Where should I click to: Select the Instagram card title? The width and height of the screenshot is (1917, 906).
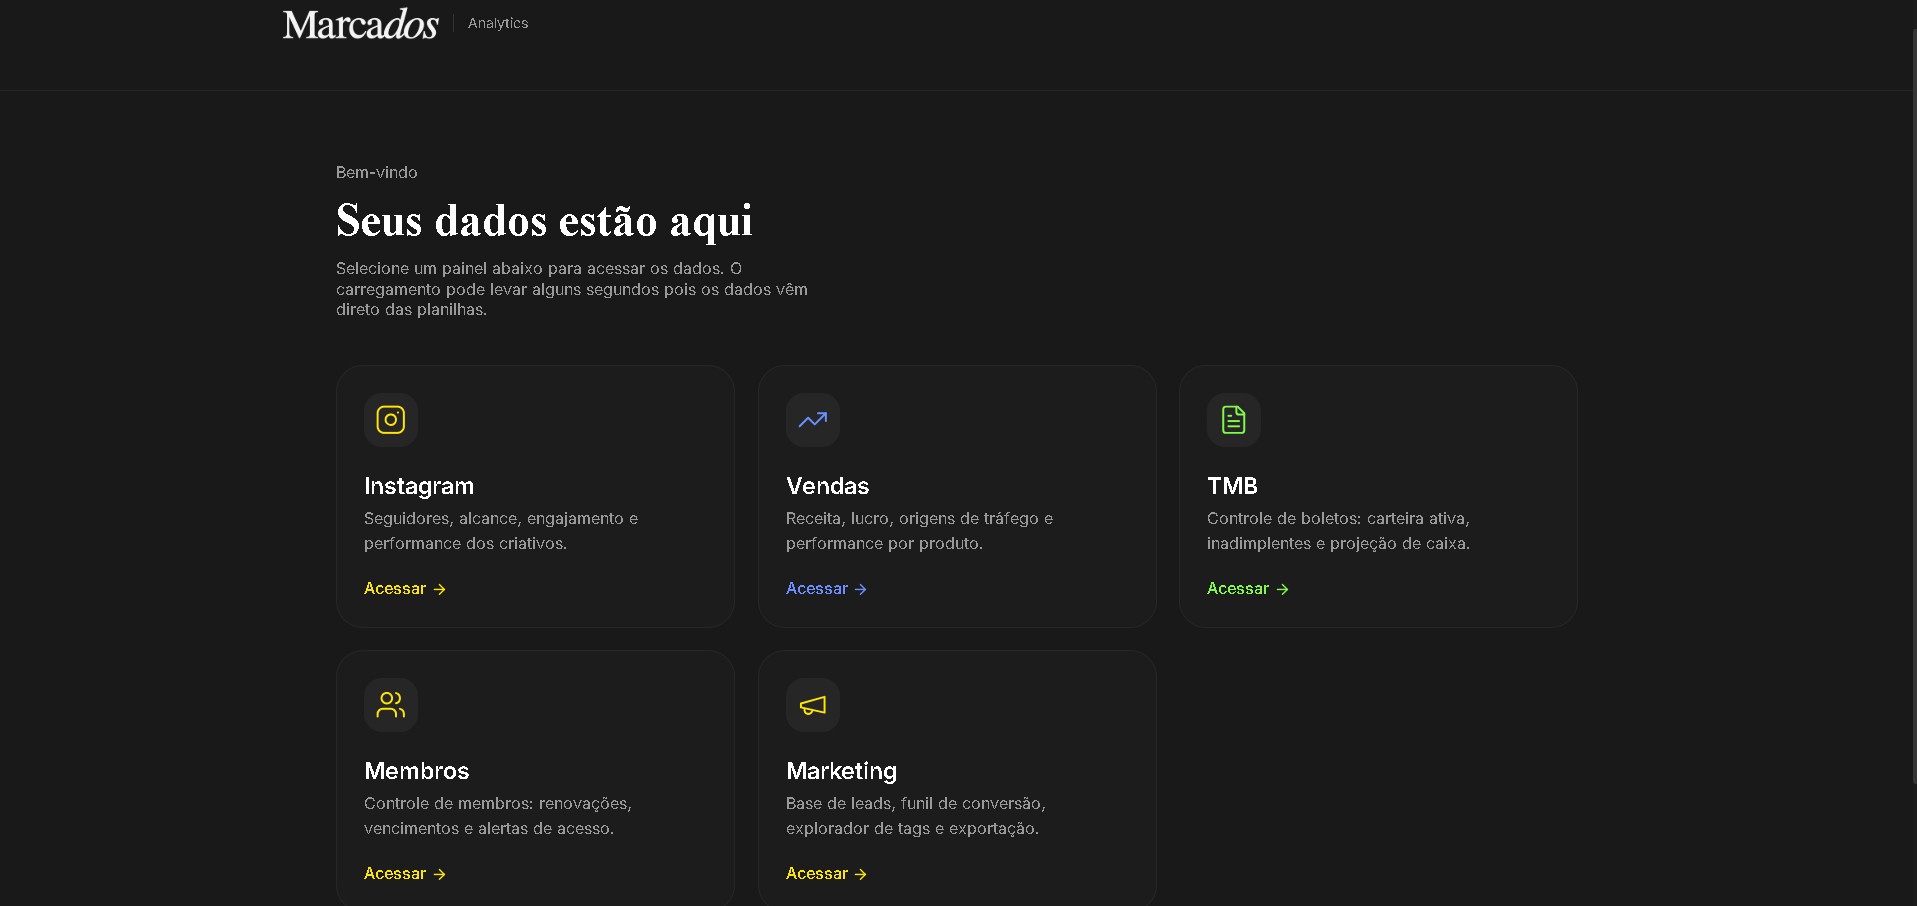click(419, 486)
